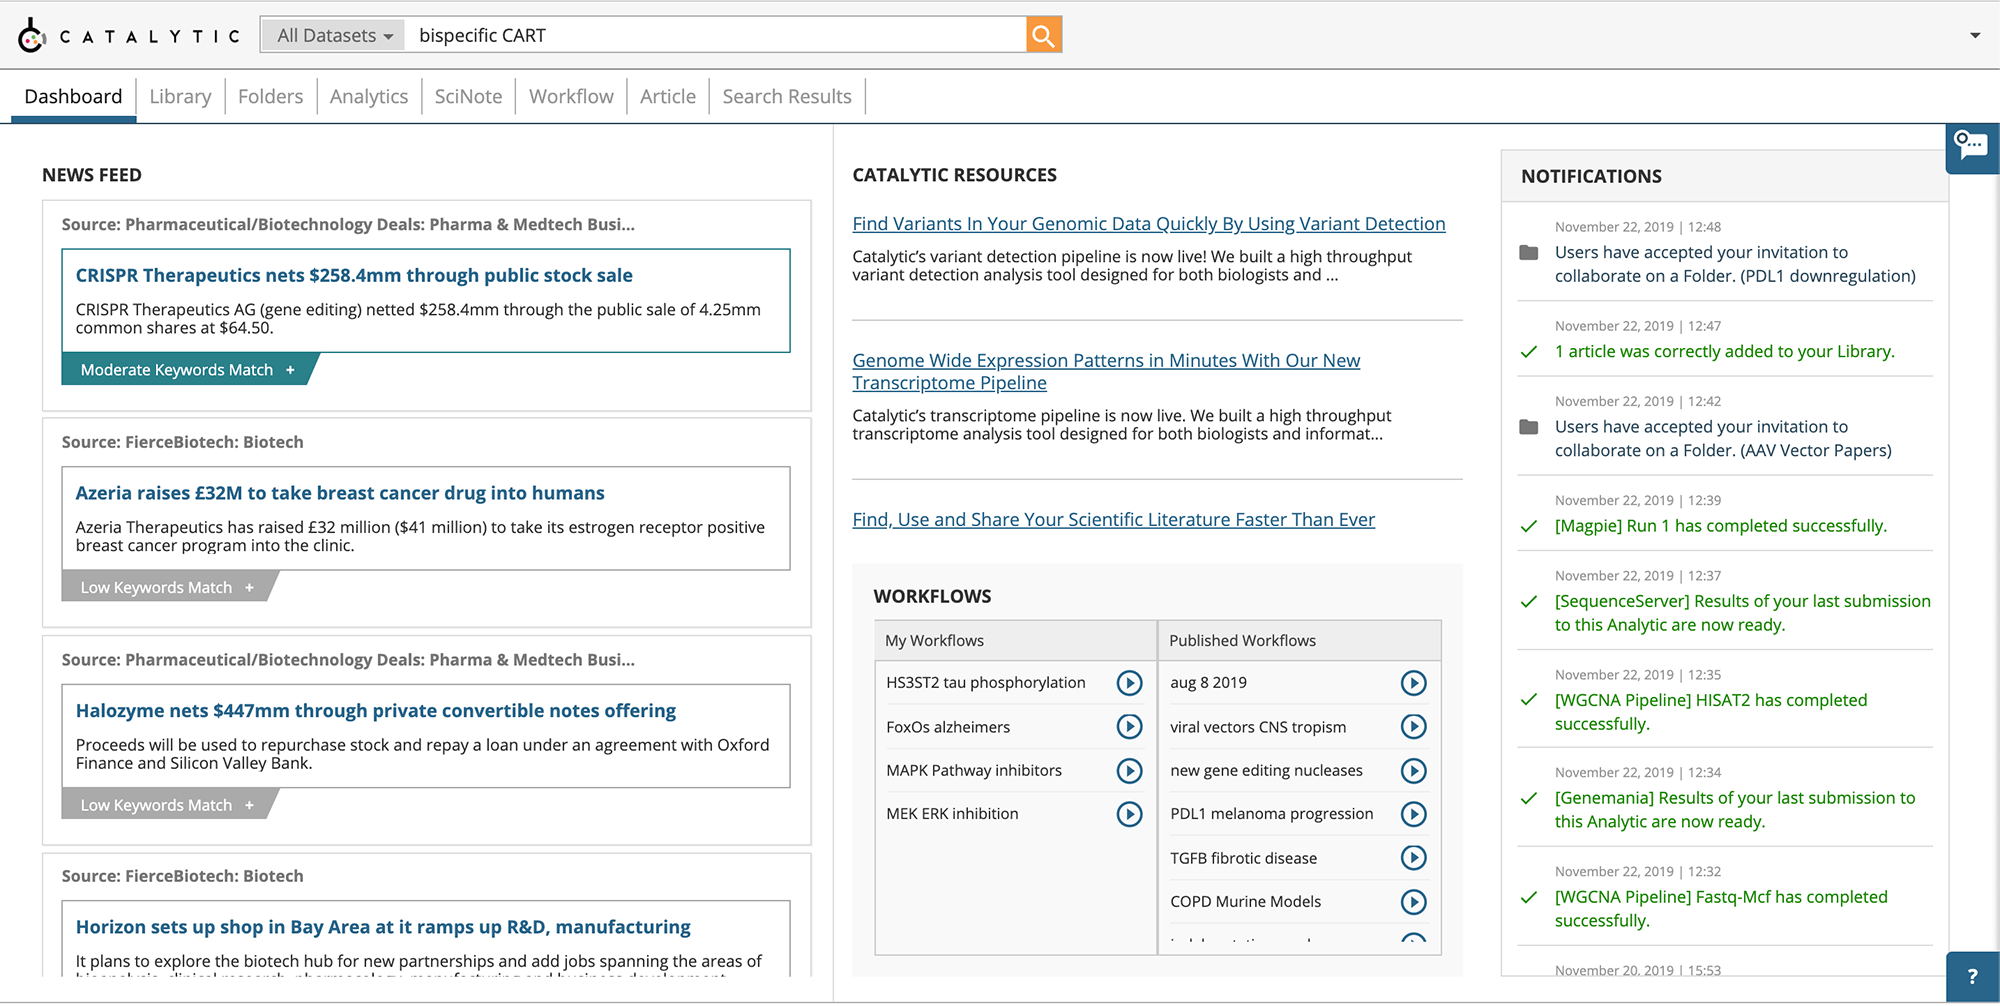This screenshot has width=2000, height=1006.
Task: Open the Variant Detection resource link
Action: pyautogui.click(x=1149, y=224)
